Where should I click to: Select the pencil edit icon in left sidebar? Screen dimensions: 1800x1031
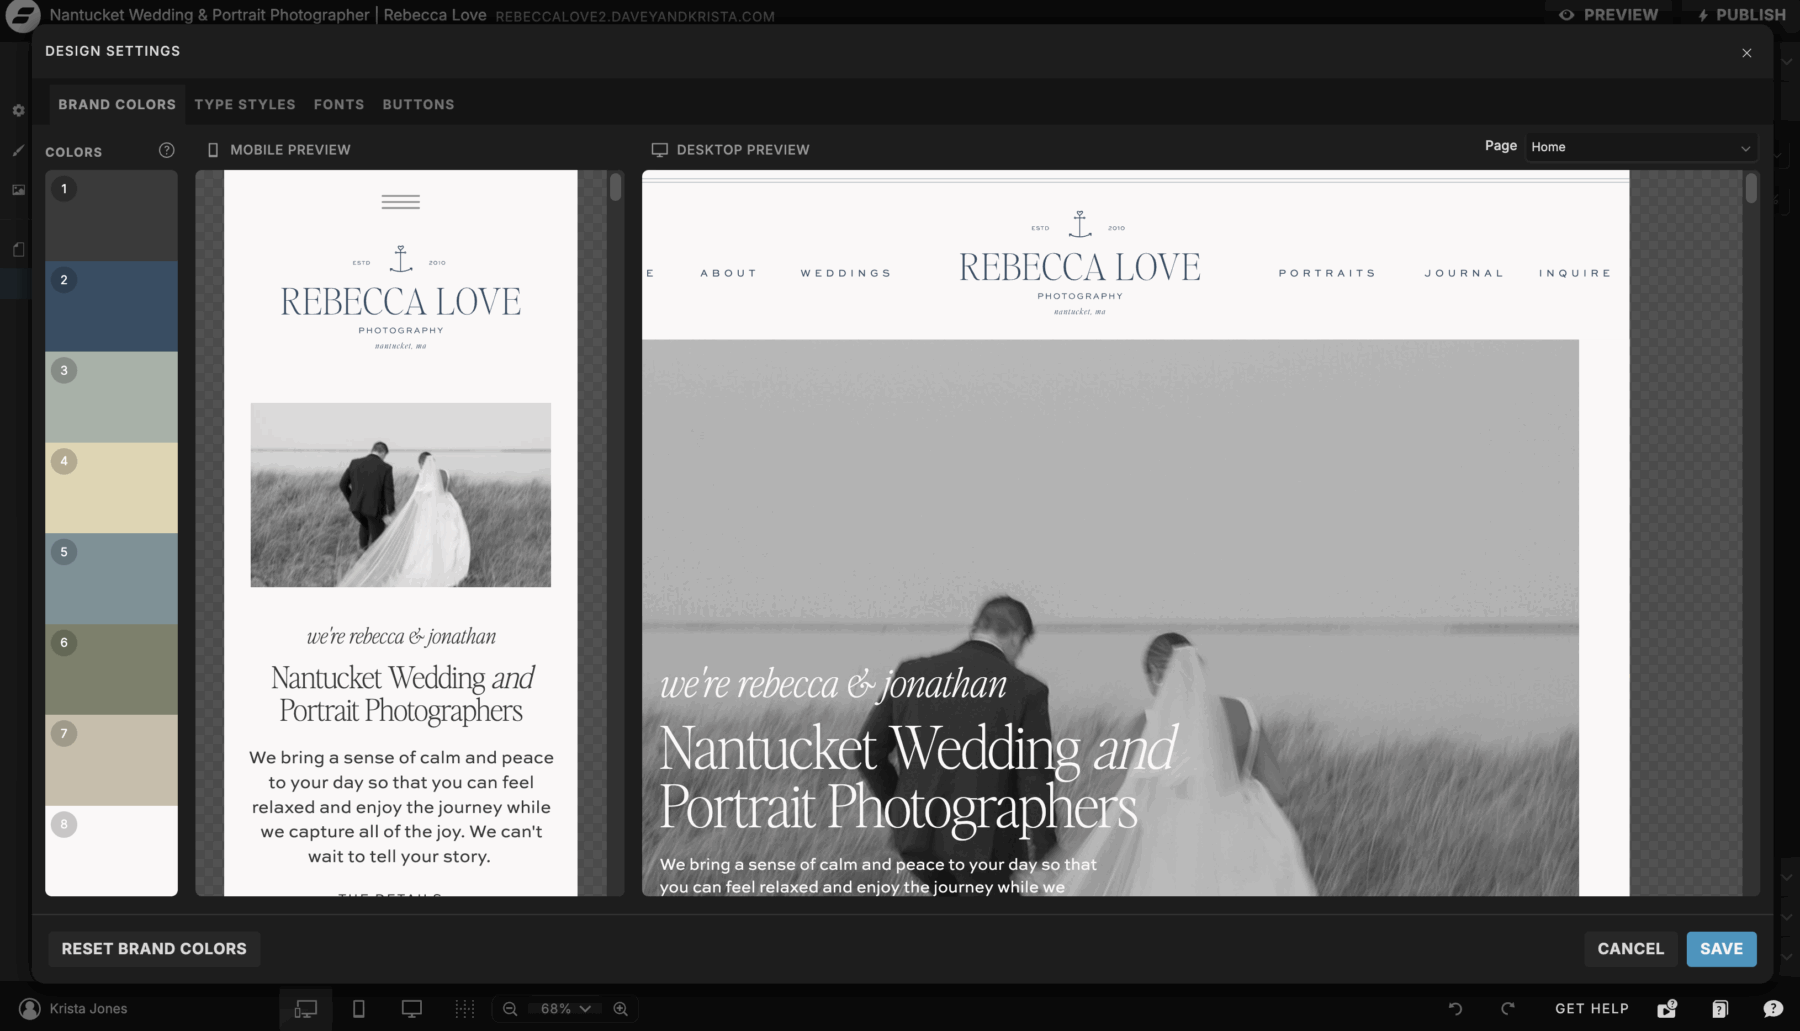pyautogui.click(x=18, y=150)
